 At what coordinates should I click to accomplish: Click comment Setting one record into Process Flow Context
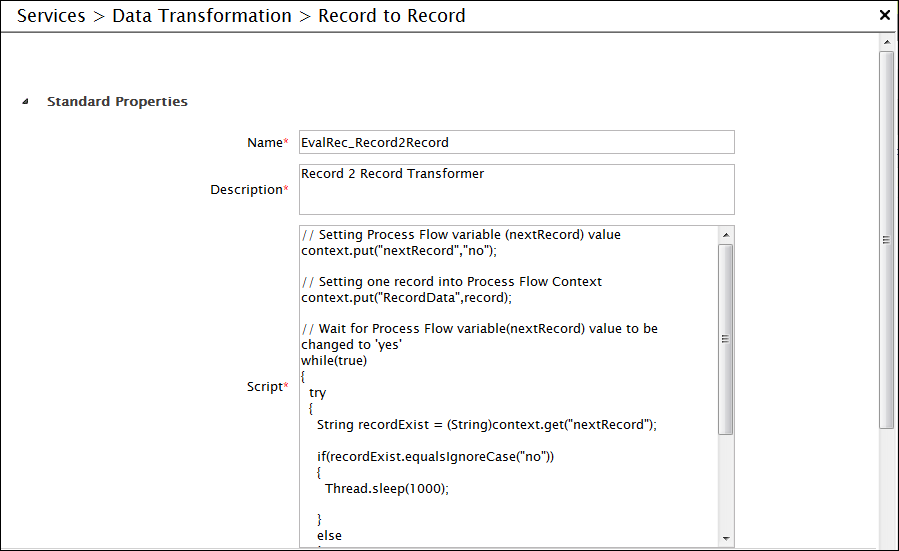452,282
